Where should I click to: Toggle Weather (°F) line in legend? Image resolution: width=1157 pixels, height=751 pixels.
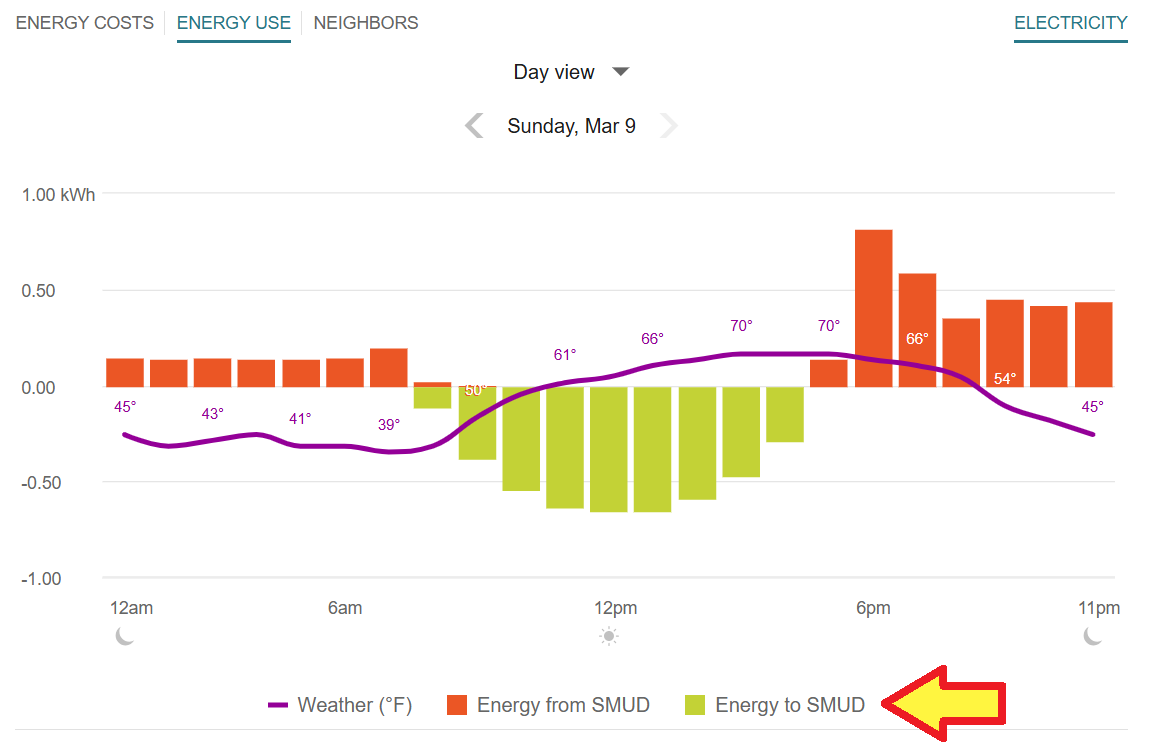pos(340,705)
